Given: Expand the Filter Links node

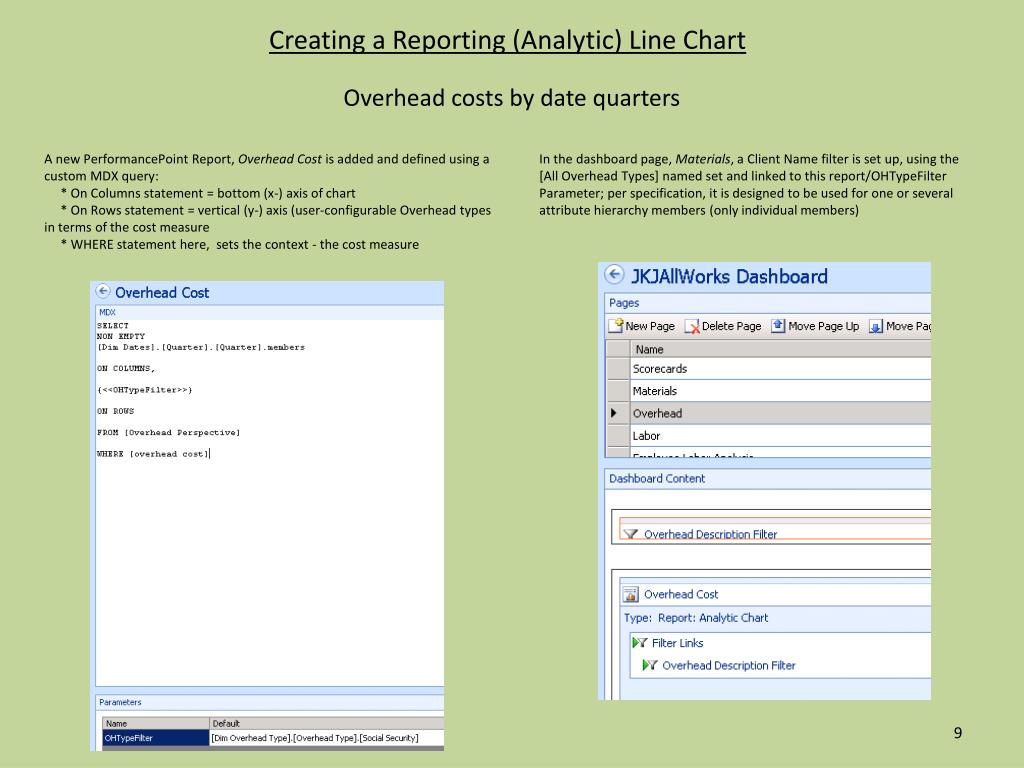Looking at the screenshot, I should [677, 643].
